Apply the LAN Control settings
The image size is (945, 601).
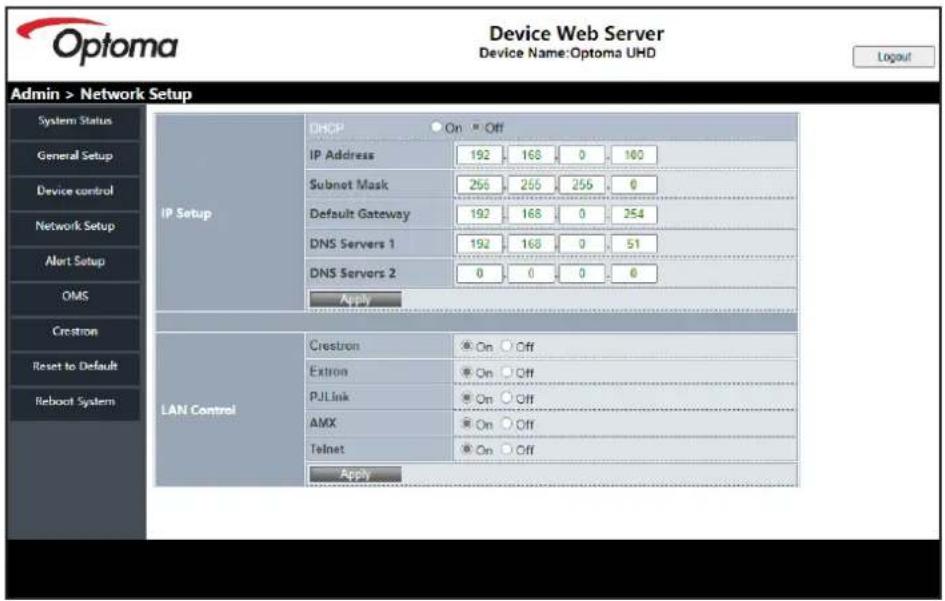[x=355, y=474]
